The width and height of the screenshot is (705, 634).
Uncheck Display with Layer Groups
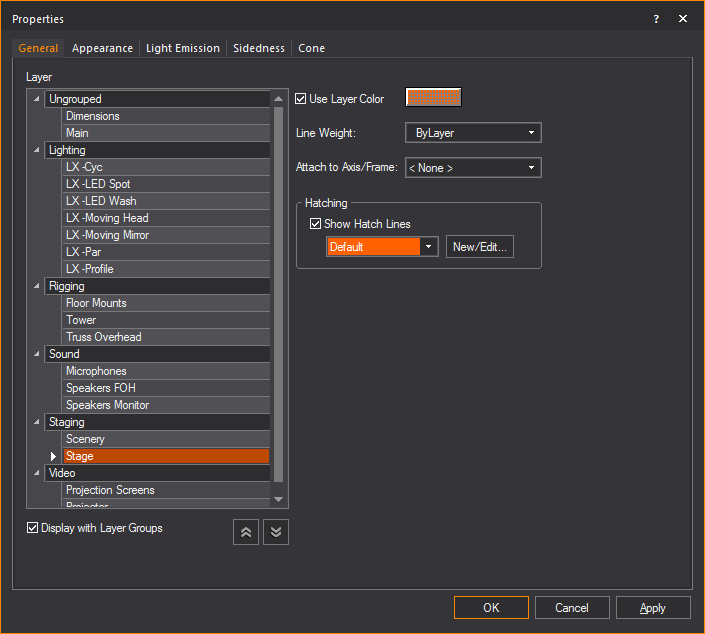pyautogui.click(x=33, y=528)
